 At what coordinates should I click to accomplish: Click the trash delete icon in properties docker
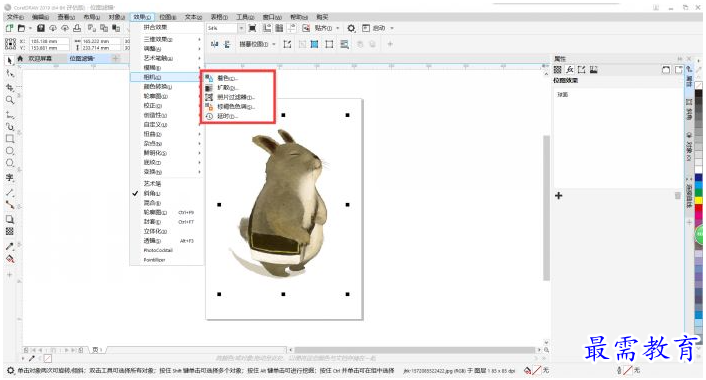pyautogui.click(x=678, y=195)
